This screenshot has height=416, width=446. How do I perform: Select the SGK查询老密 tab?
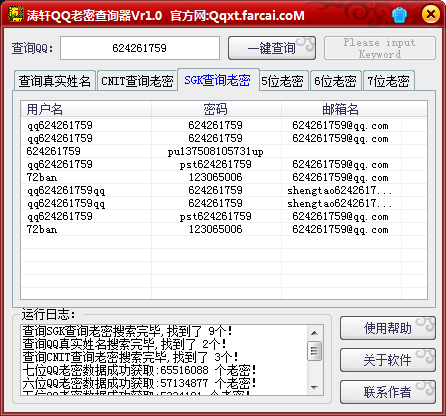pyautogui.click(x=218, y=80)
